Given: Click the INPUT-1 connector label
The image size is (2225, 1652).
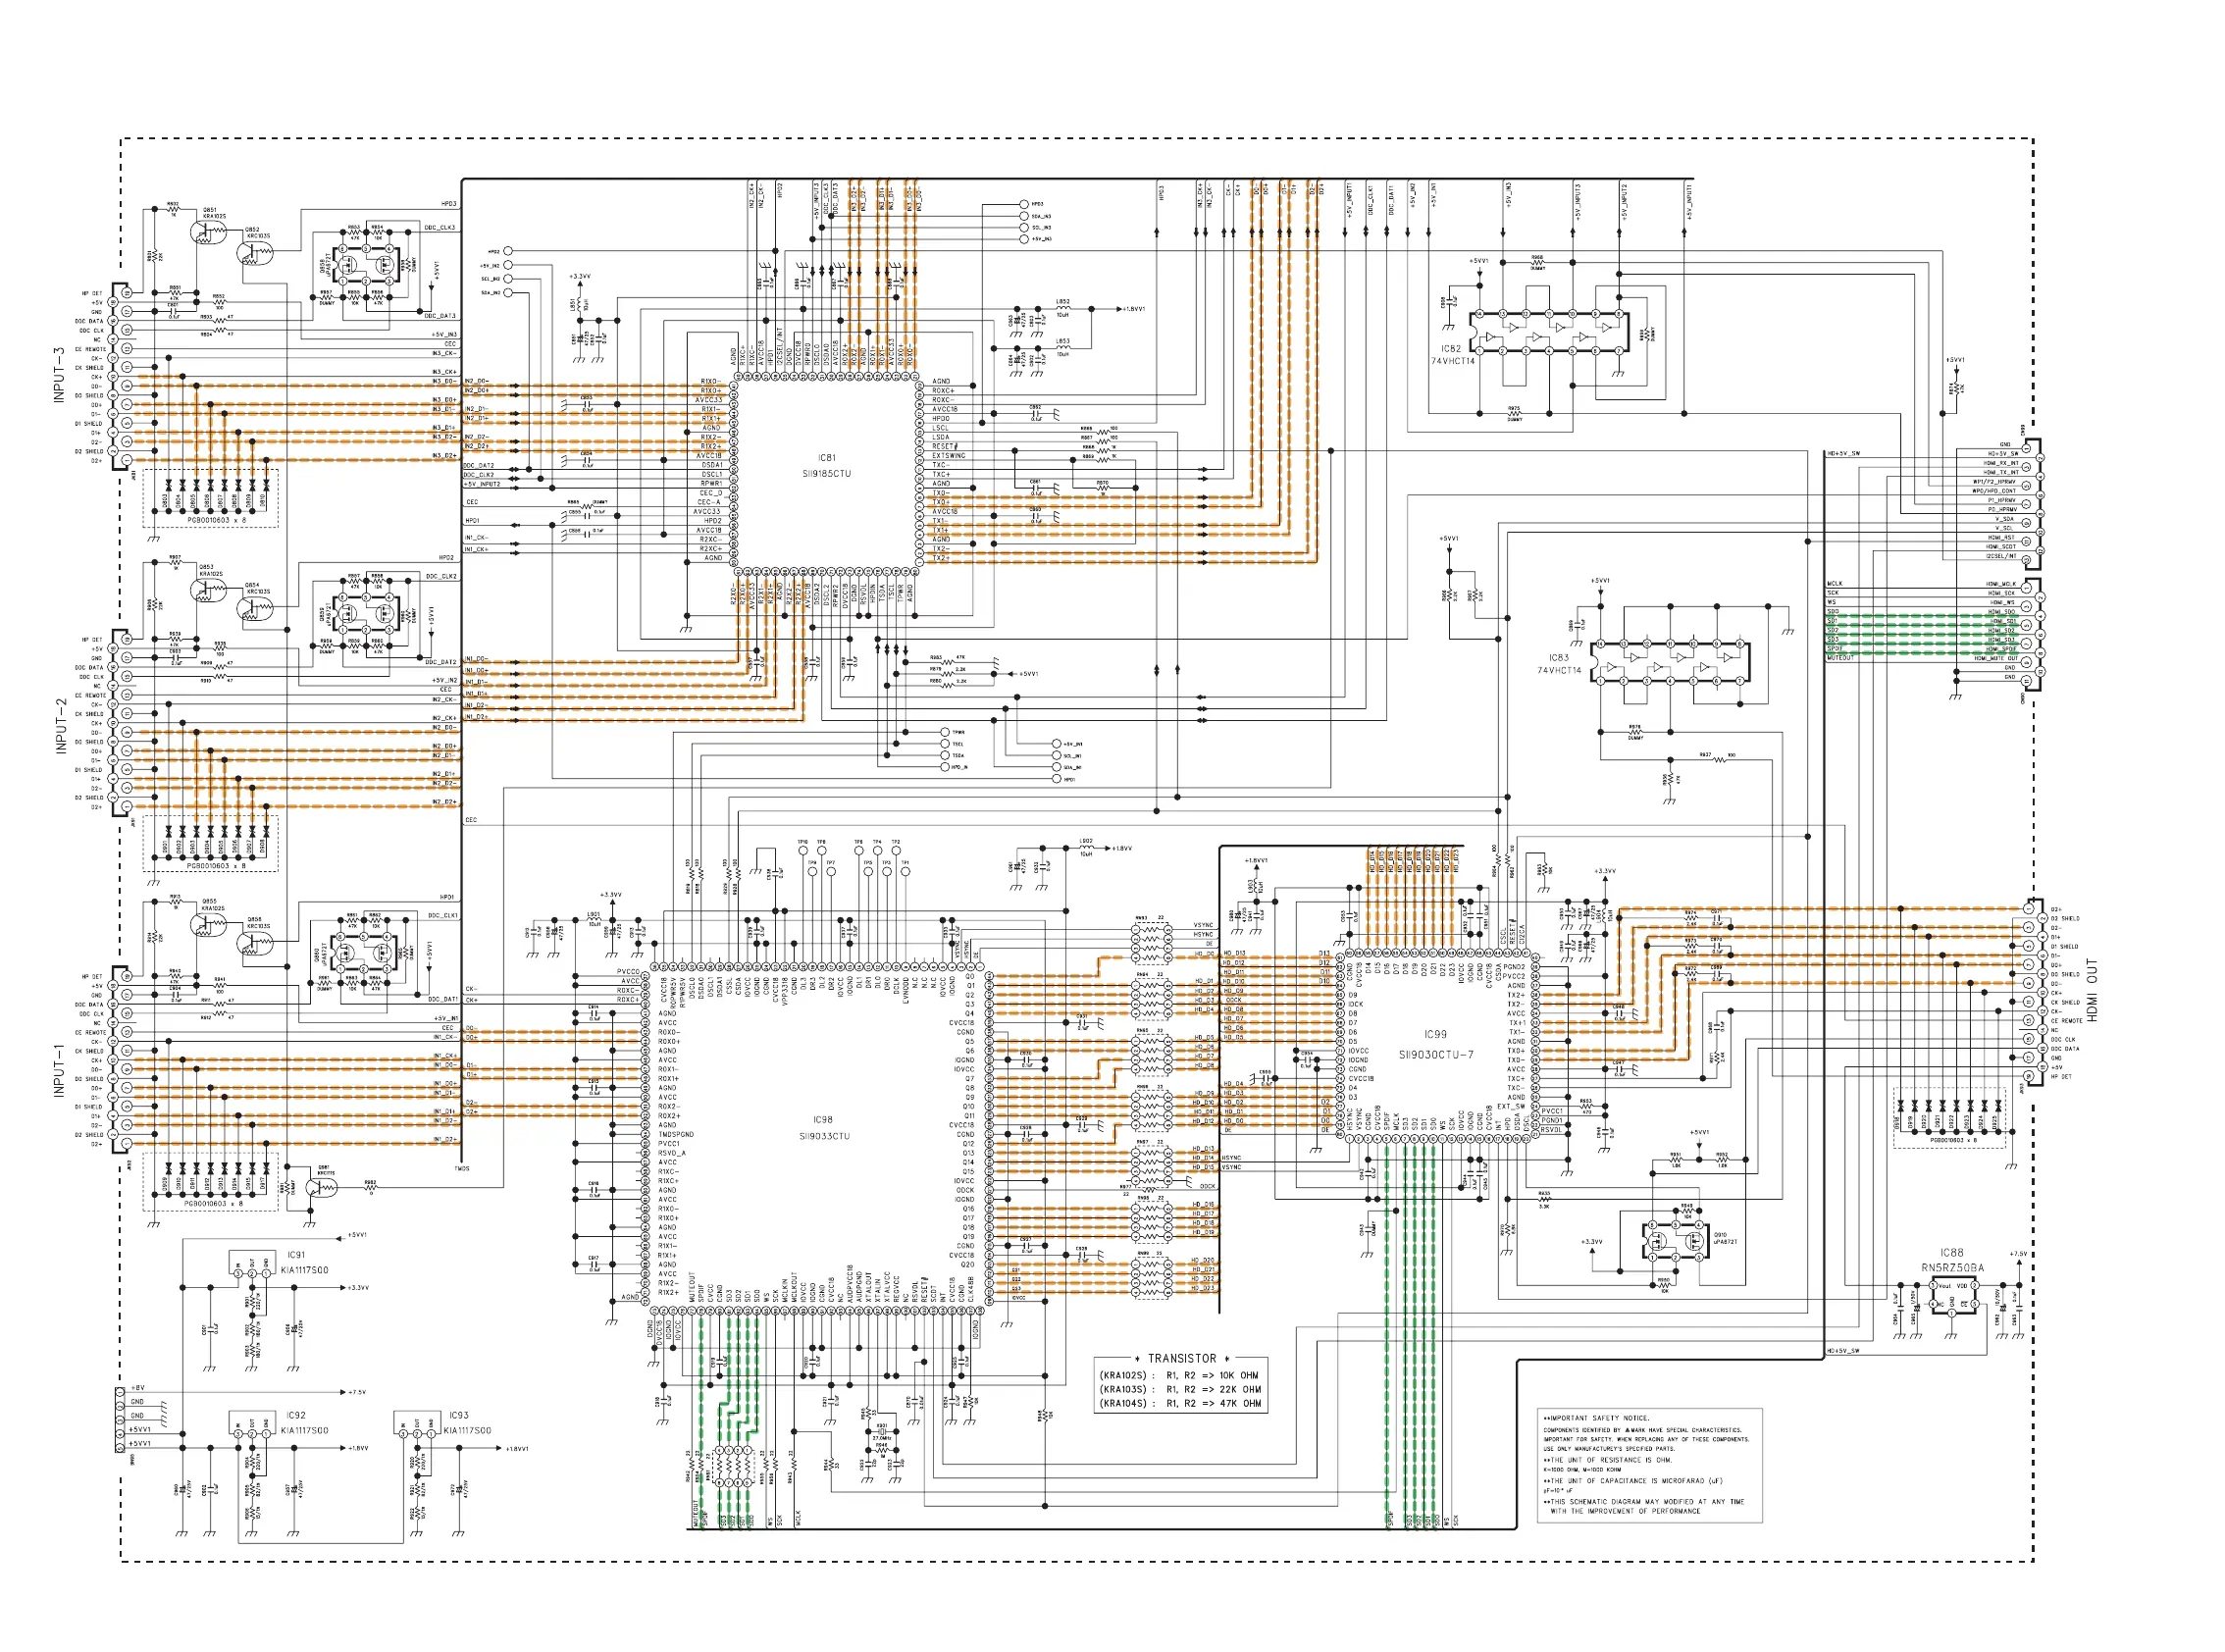Looking at the screenshot, I should (59, 1071).
